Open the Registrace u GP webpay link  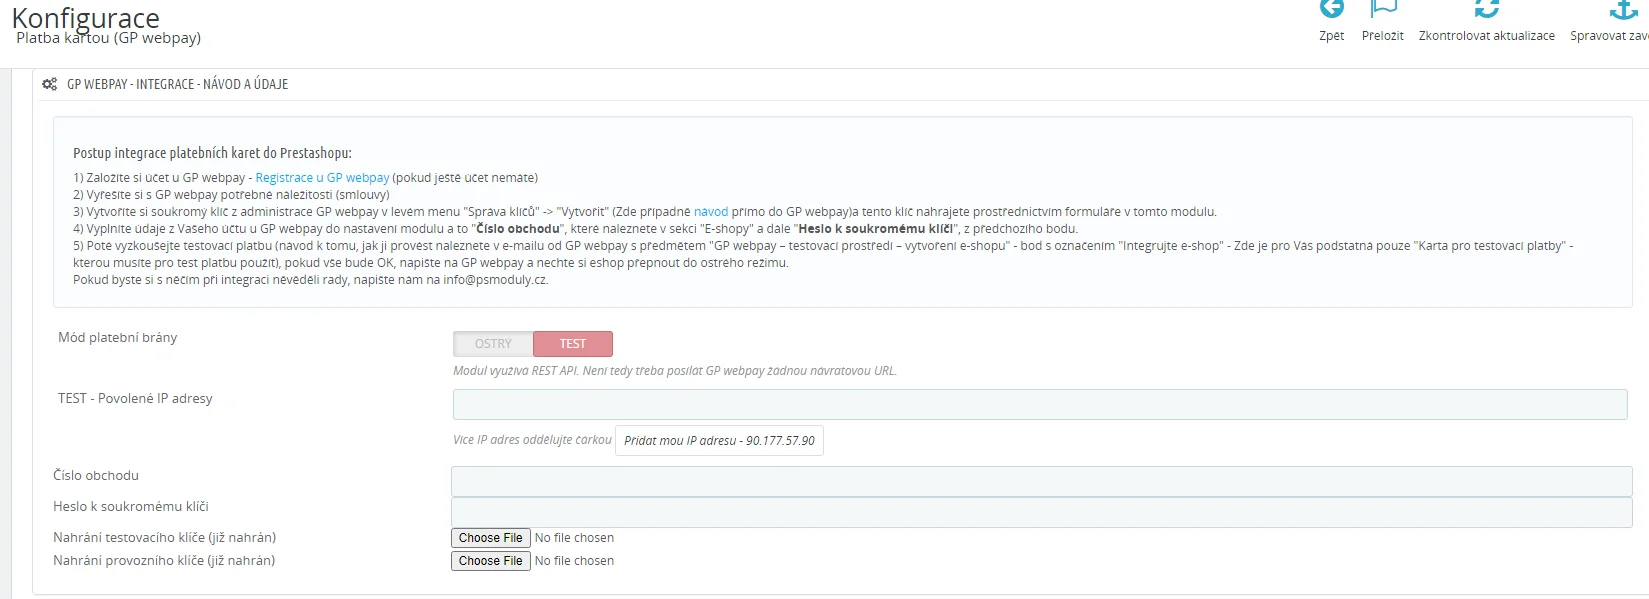pos(322,178)
